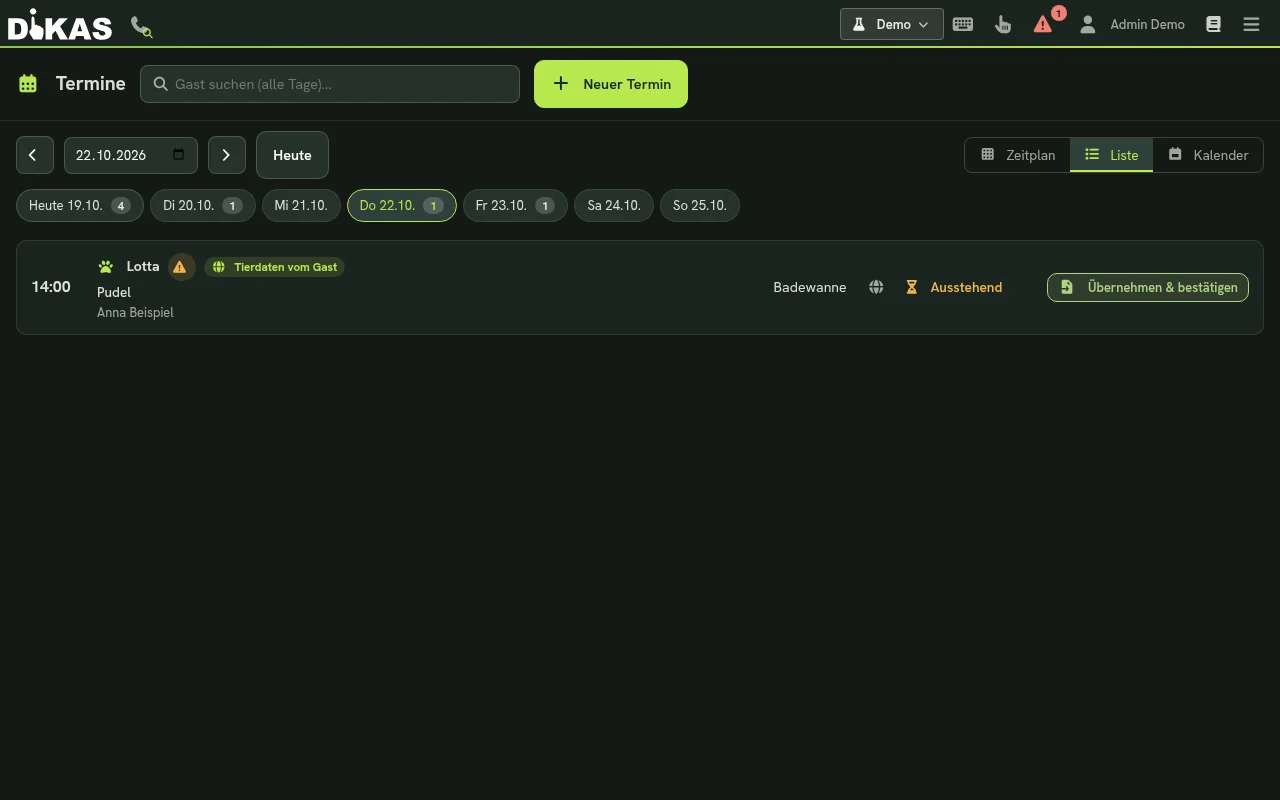Click the calendar picker icon in date field
Image resolution: width=1280 pixels, height=800 pixels.
point(179,154)
